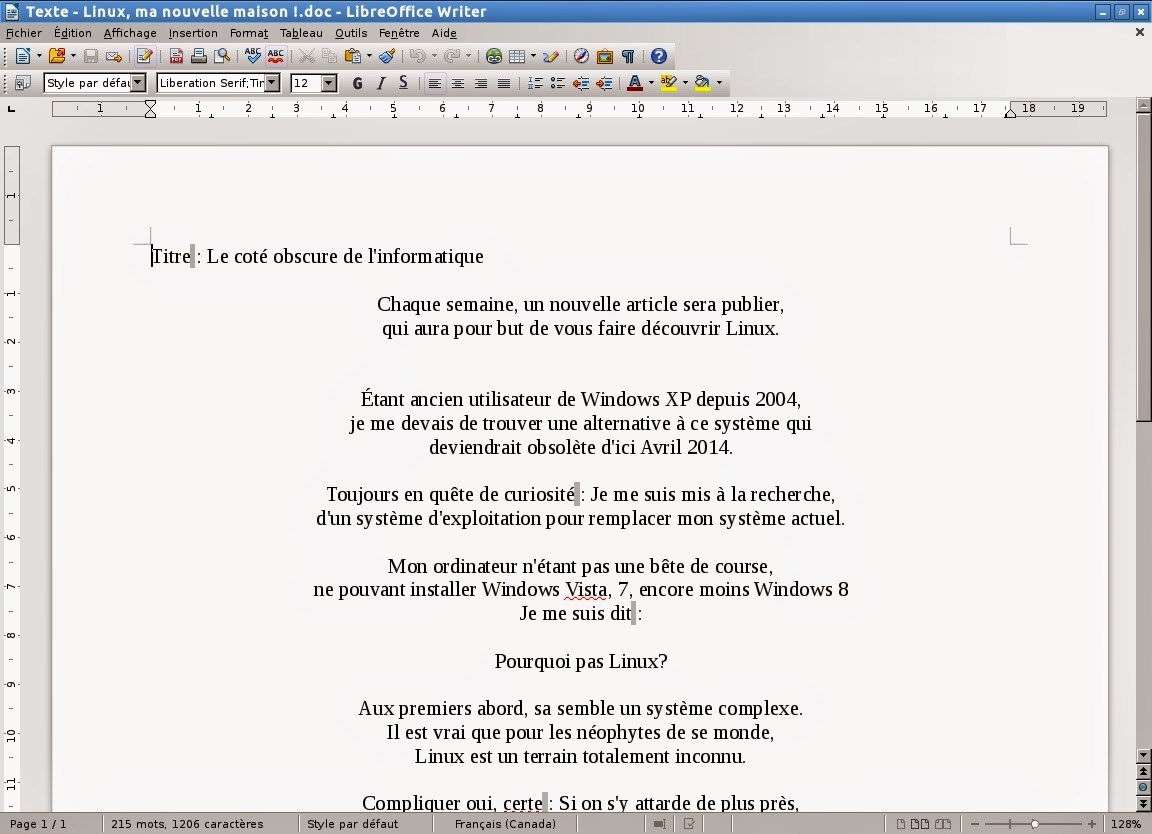Apply the paragraph background color

point(702,83)
